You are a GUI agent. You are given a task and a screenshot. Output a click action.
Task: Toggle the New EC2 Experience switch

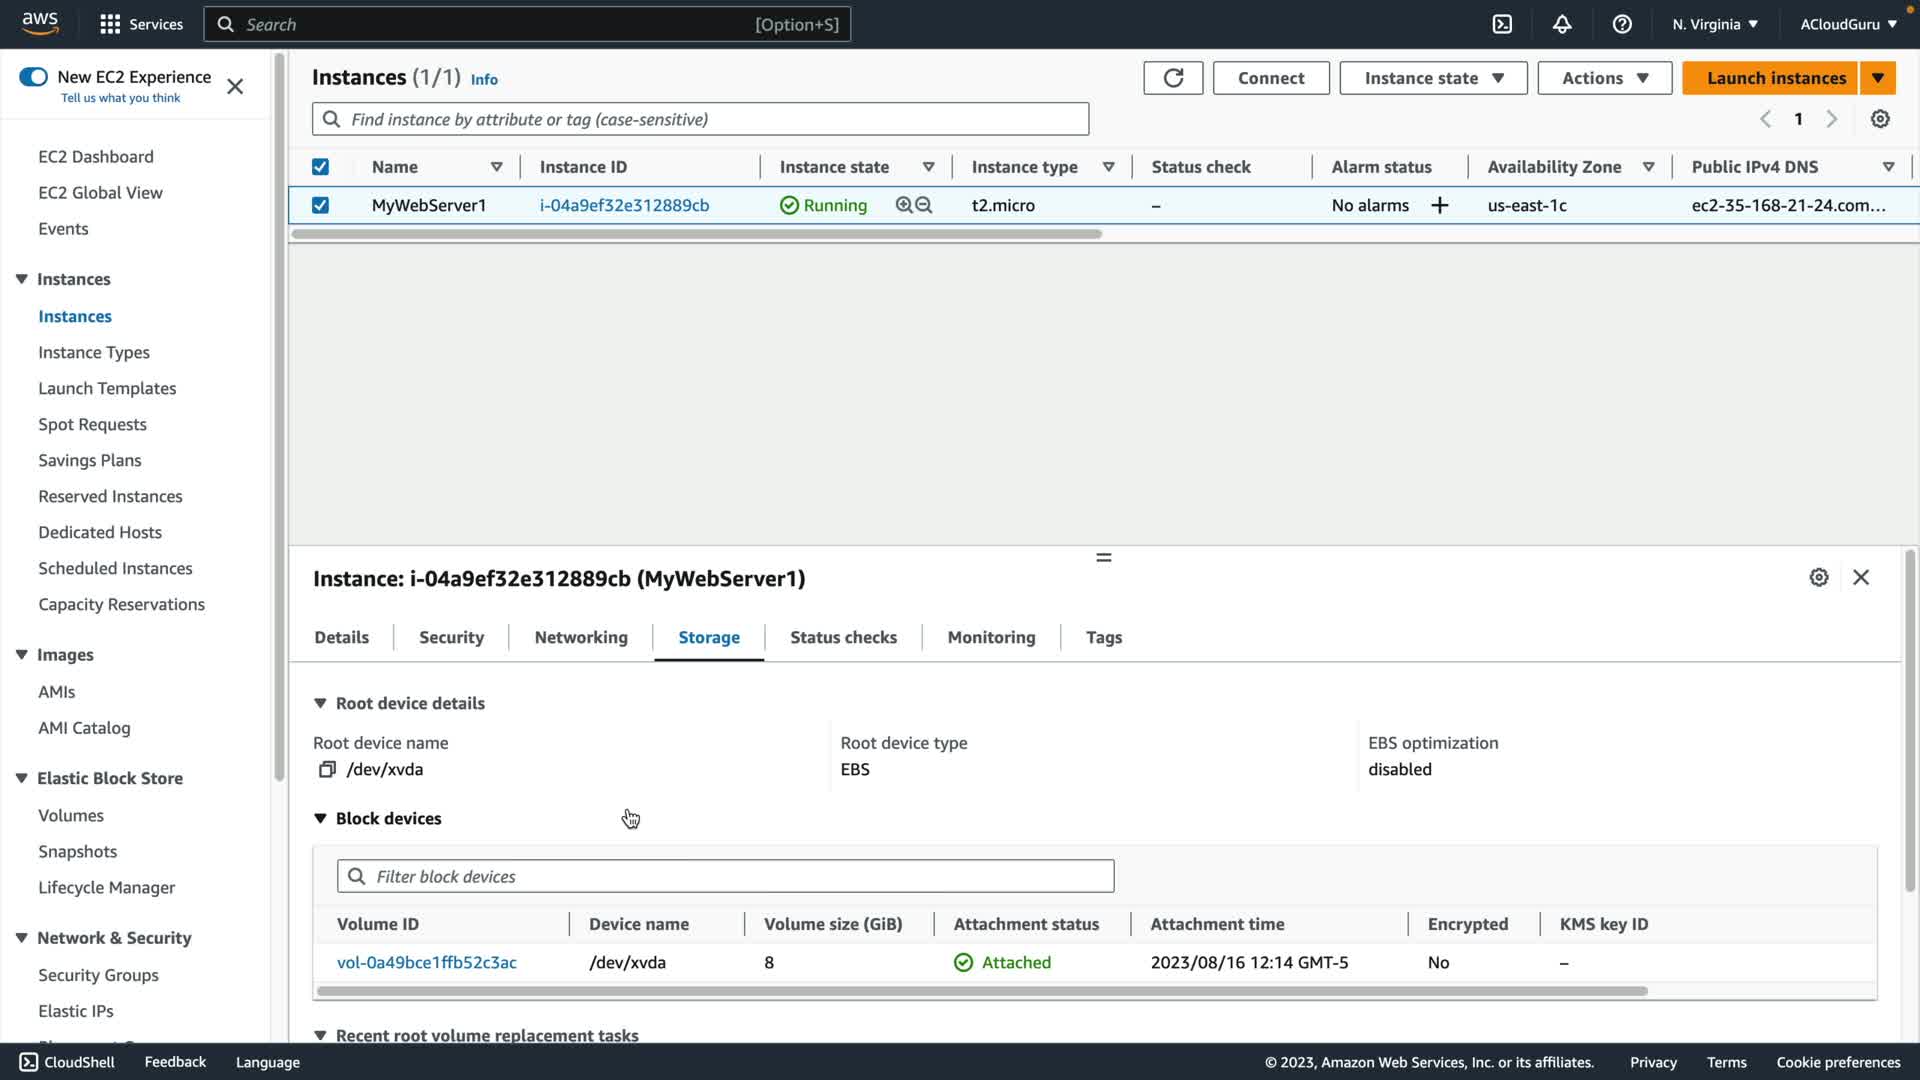(33, 77)
